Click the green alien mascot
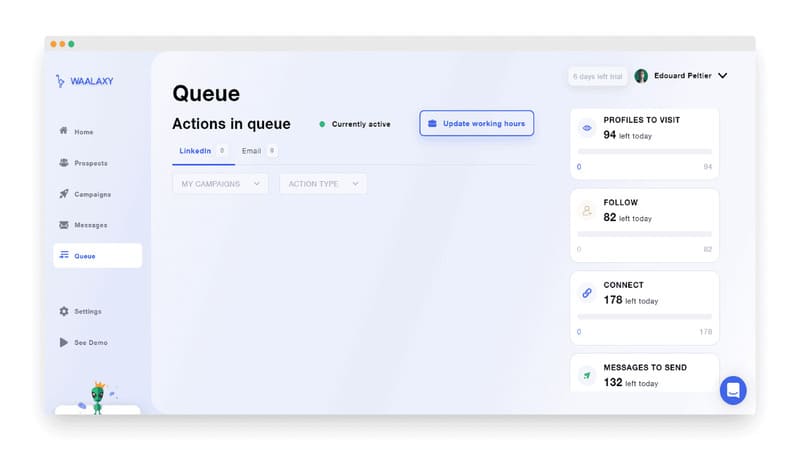The height and width of the screenshot is (450, 800). 98,397
